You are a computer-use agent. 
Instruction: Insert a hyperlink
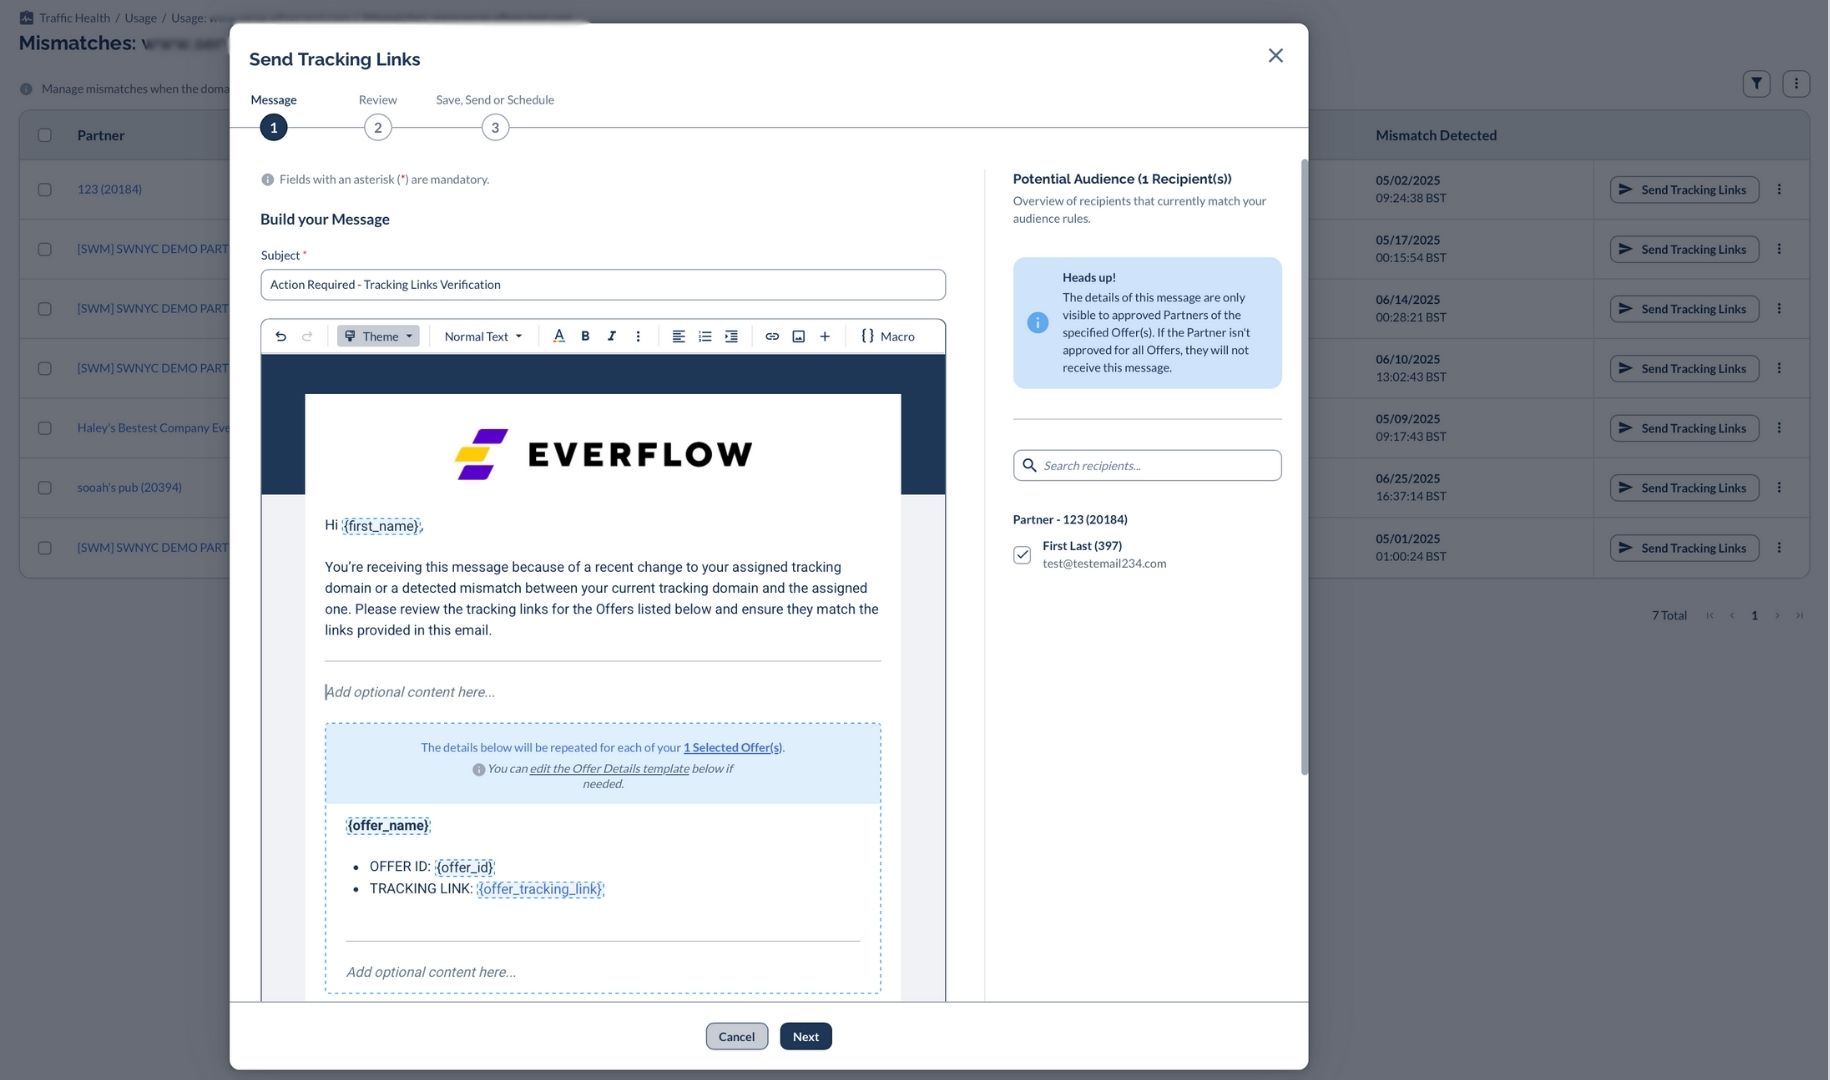(772, 337)
